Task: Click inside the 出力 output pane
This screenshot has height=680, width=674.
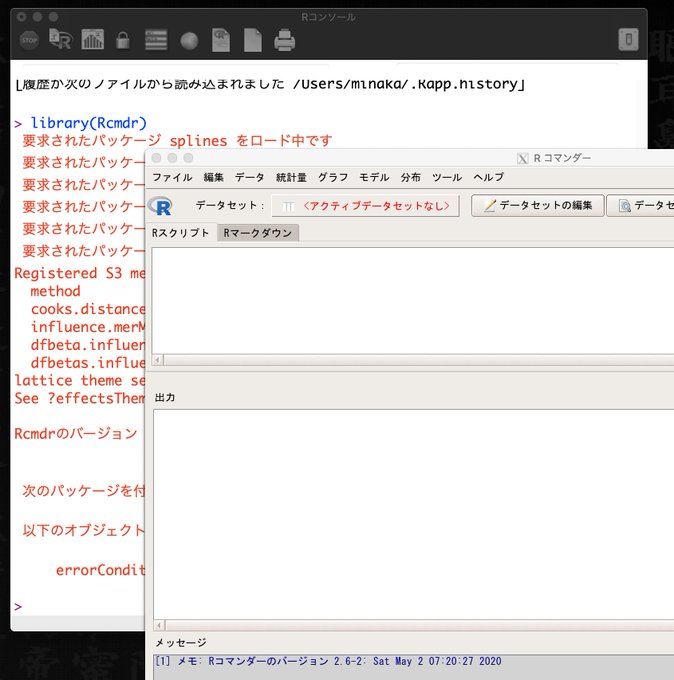Action: click(413, 514)
